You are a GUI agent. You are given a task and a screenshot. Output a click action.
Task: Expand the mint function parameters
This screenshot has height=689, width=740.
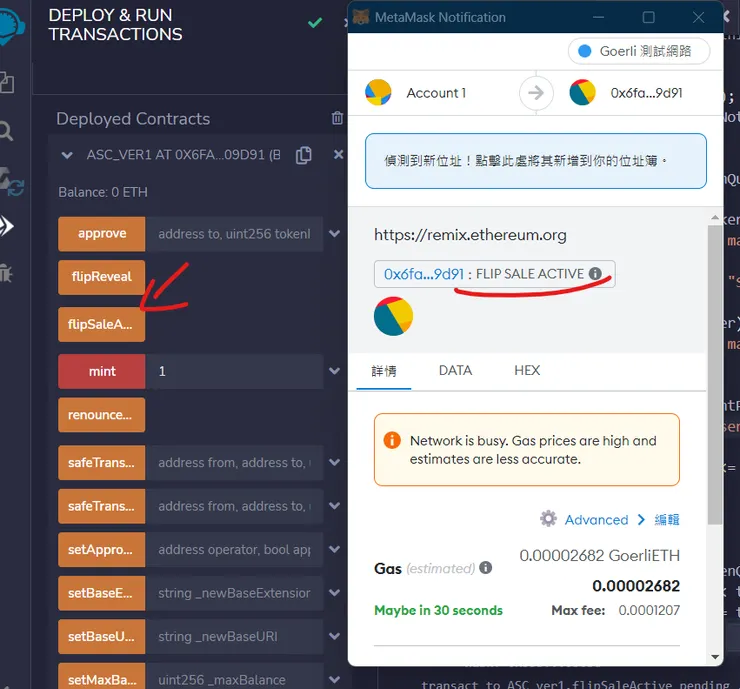tap(334, 371)
